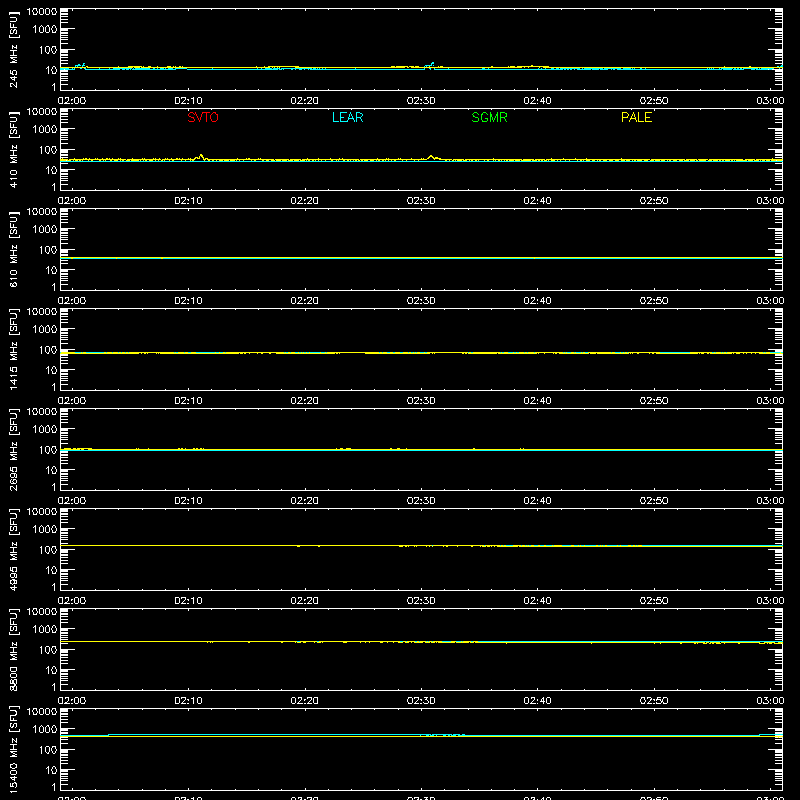Screen dimensions: 800x800
Task: Click the 100 tick label on the 610 MHz axis
Action: (x=48, y=250)
